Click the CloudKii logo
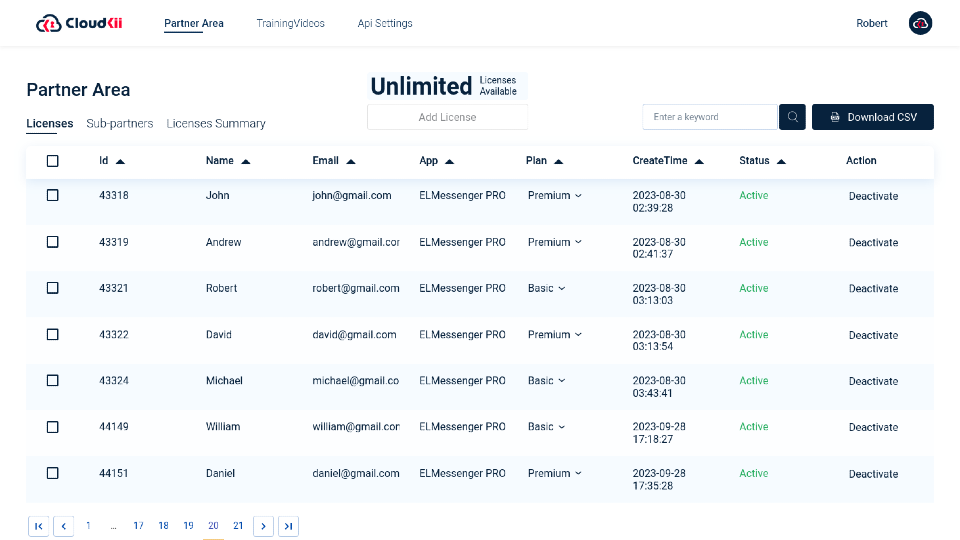 79,23
